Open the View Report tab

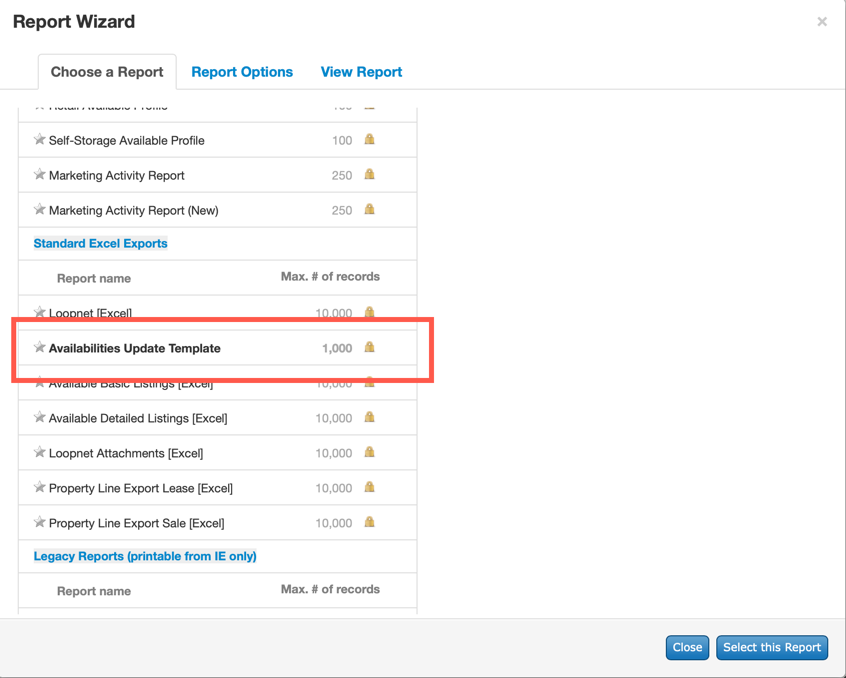(361, 72)
